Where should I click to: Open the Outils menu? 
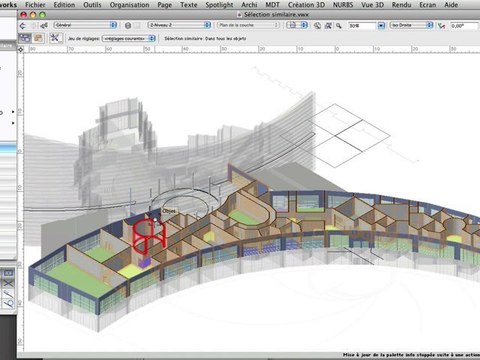pyautogui.click(x=92, y=5)
